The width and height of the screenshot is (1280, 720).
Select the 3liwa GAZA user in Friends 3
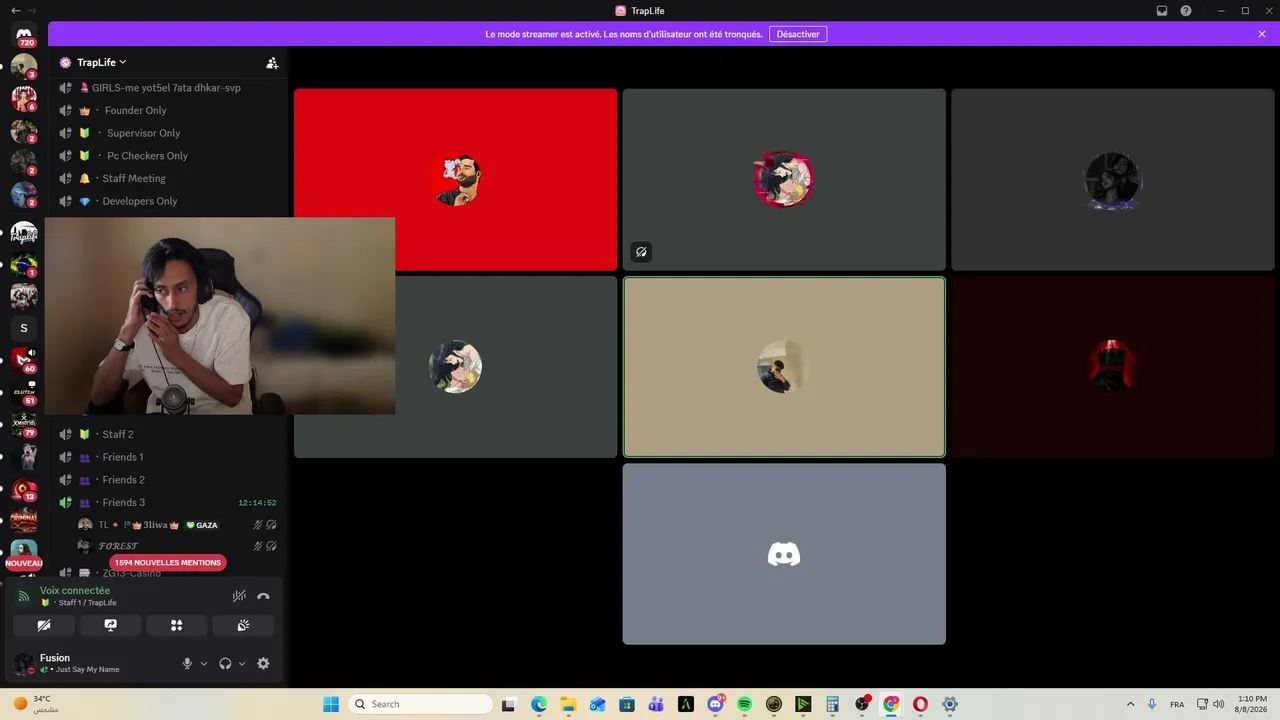point(177,525)
